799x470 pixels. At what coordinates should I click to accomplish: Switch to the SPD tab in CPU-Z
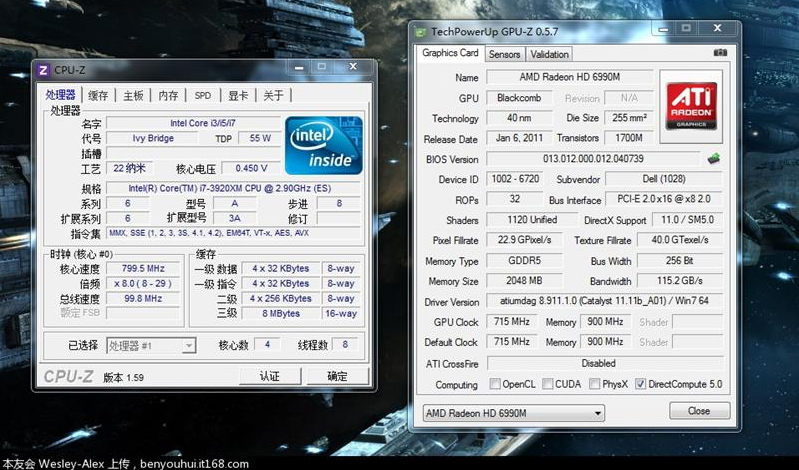(x=203, y=95)
